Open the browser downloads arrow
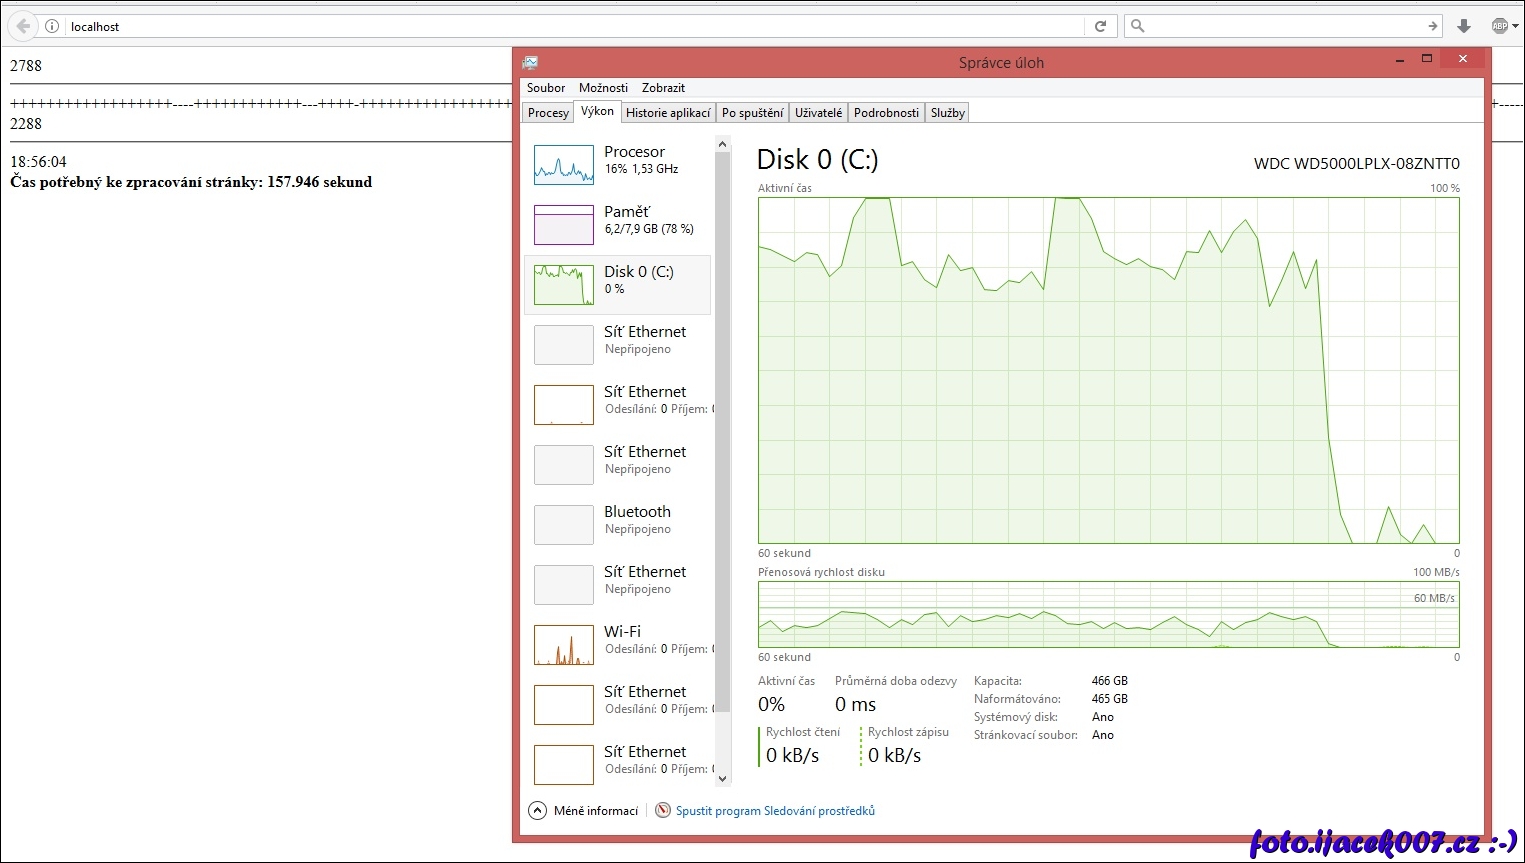The width and height of the screenshot is (1525, 863). [x=1464, y=26]
